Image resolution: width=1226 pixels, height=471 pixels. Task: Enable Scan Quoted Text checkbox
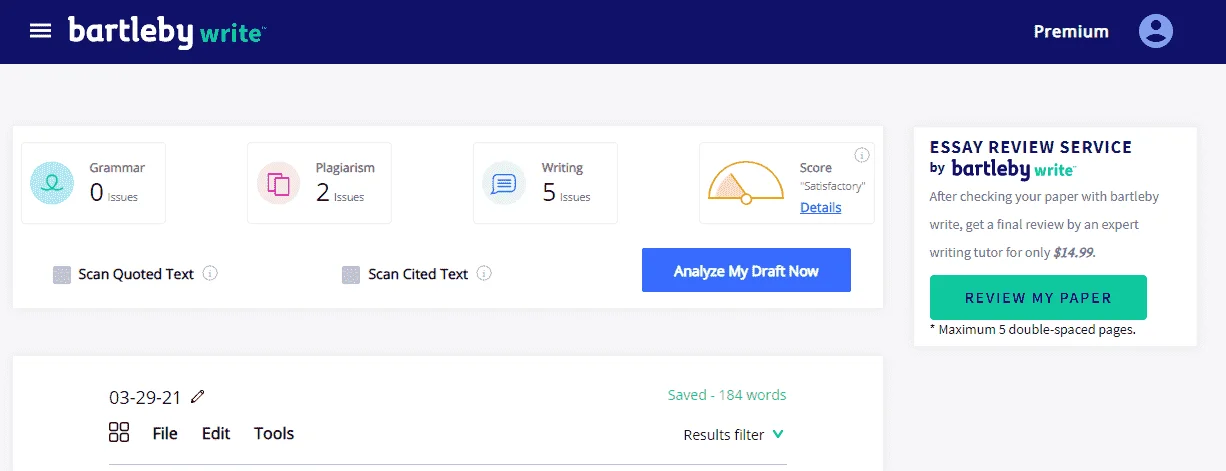(x=62, y=274)
